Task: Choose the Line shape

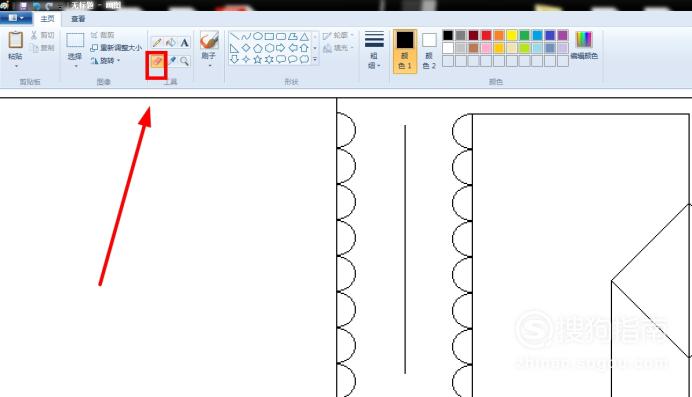Action: coord(234,36)
